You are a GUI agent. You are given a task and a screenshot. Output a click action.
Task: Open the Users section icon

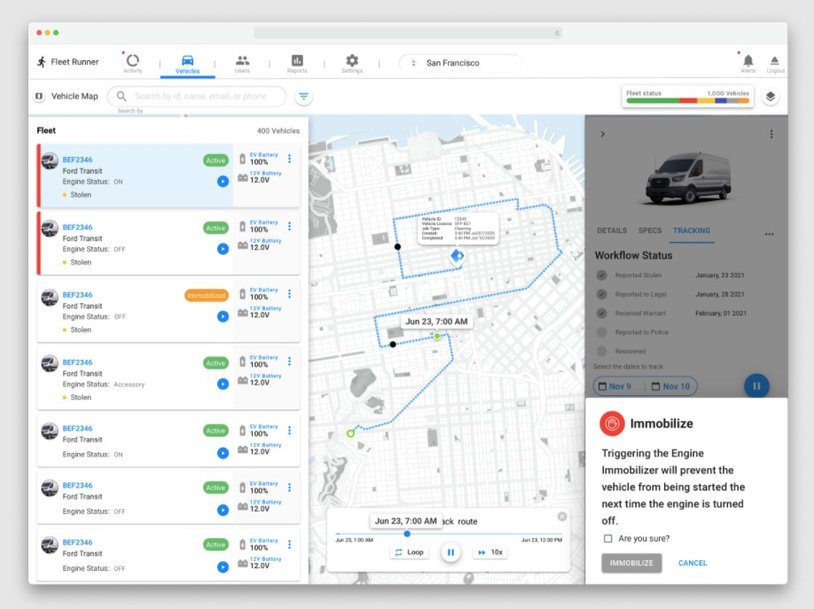(242, 63)
